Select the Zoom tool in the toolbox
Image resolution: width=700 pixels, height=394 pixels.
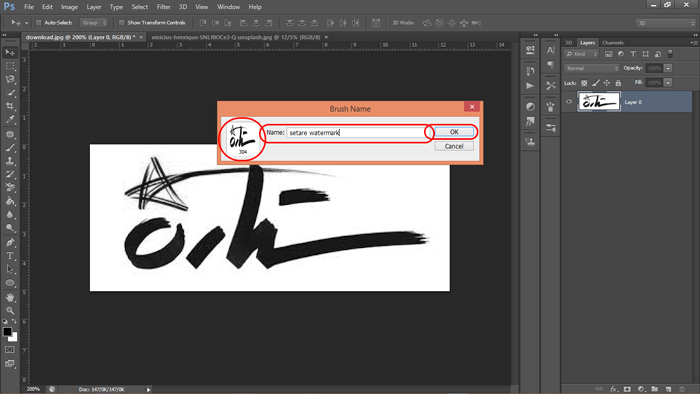click(x=10, y=311)
